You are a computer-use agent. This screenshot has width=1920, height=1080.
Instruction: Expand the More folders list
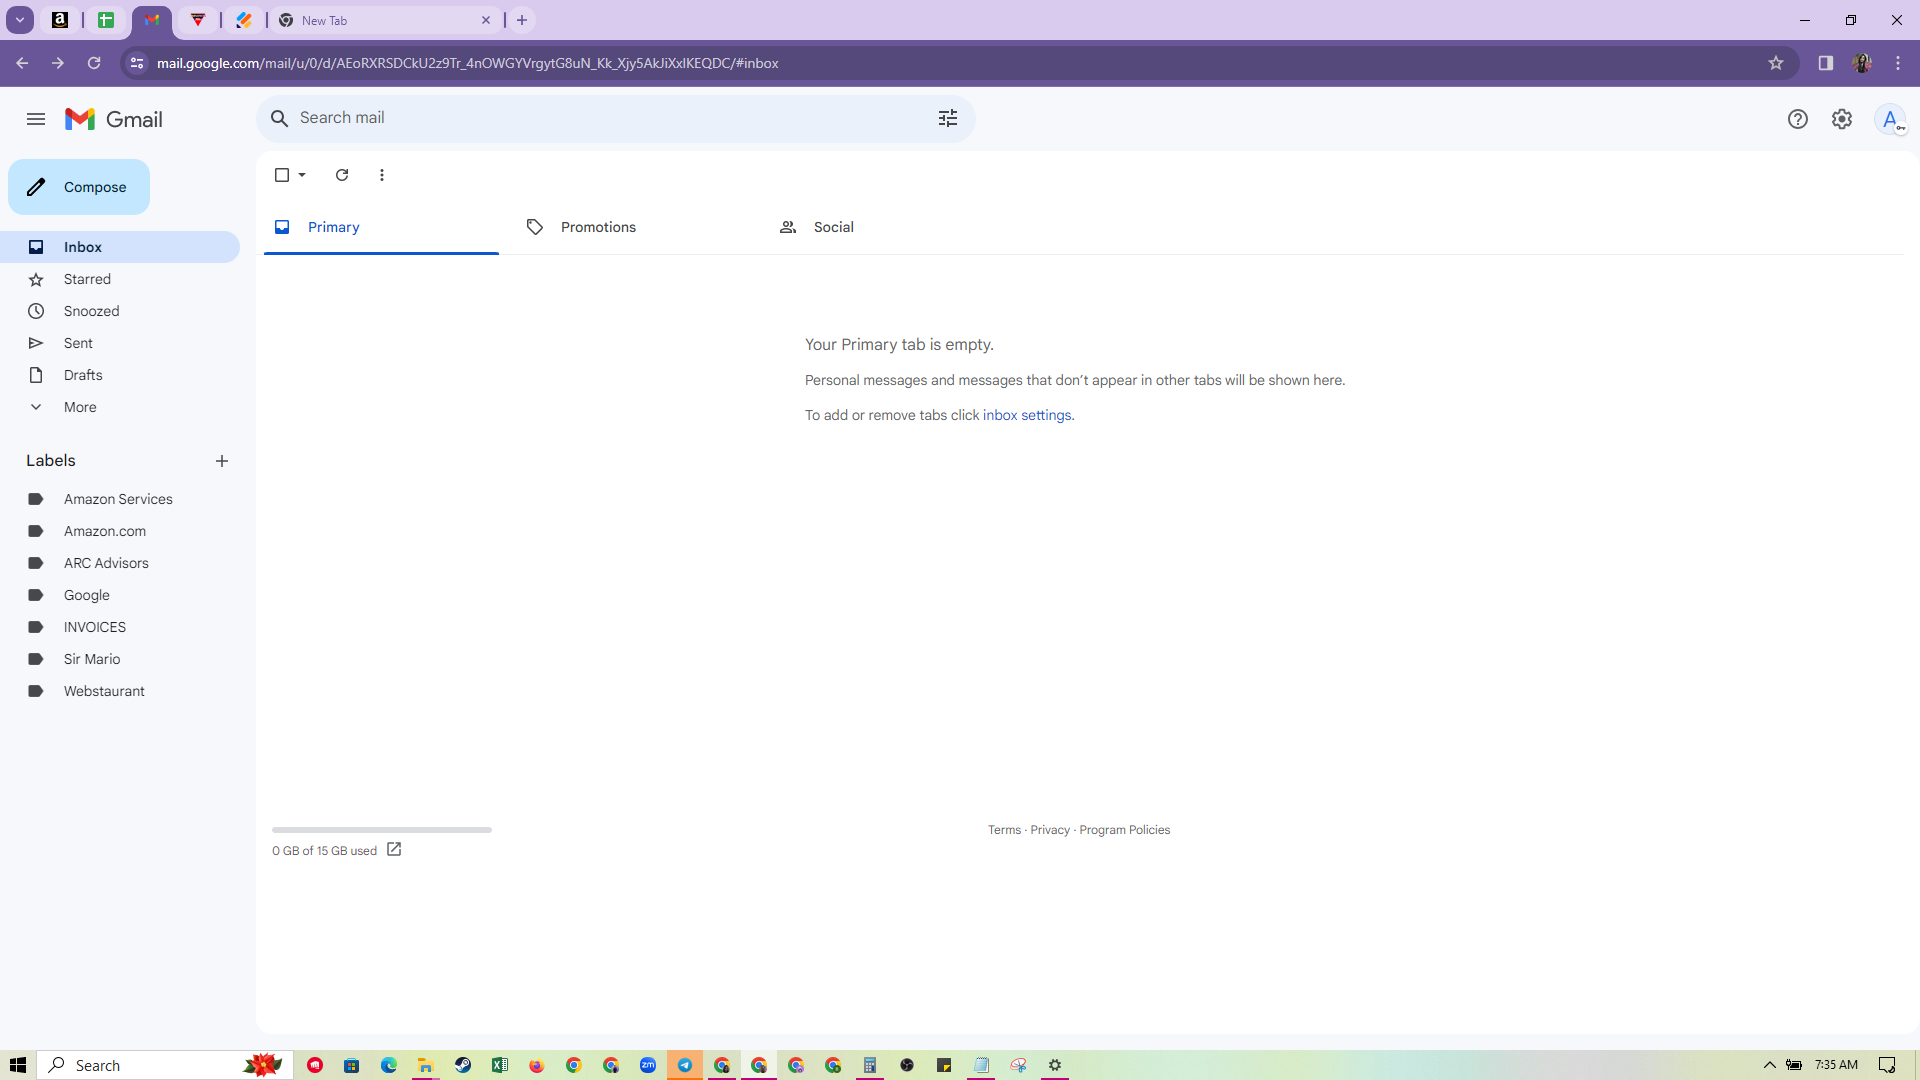[x=120, y=407]
